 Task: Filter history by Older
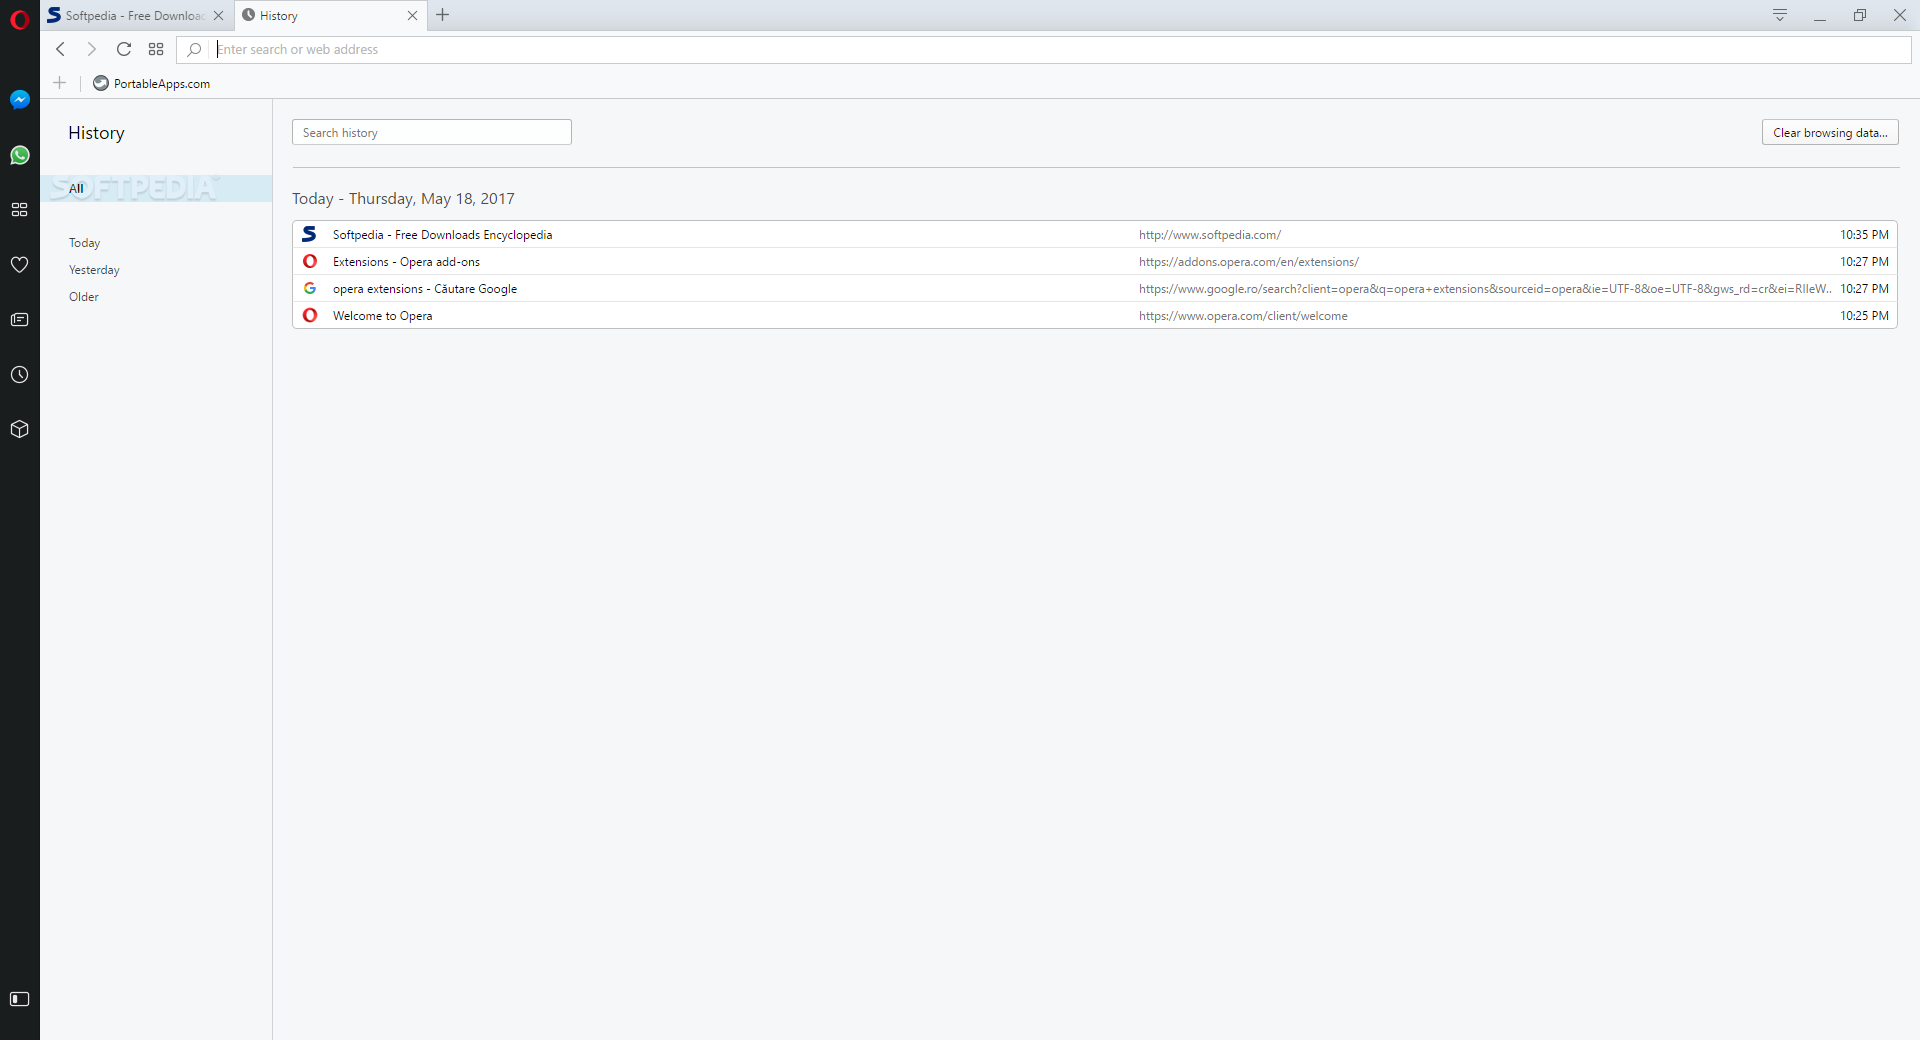[x=84, y=297]
